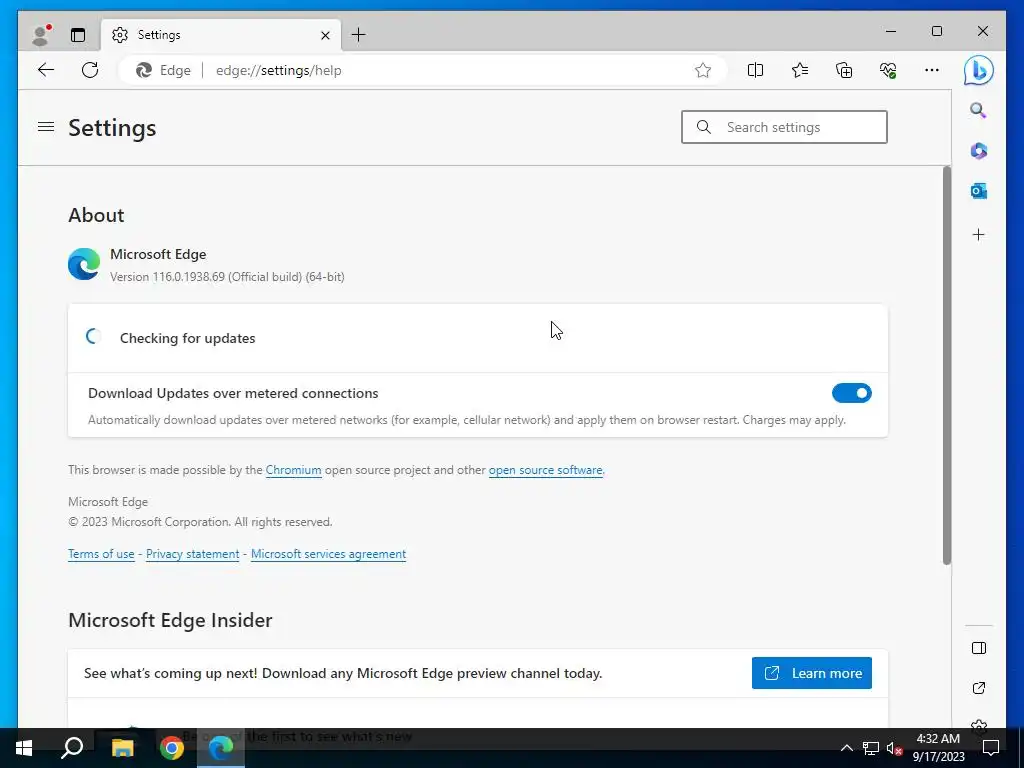The height and width of the screenshot is (768, 1024).
Task: Open Windows taskbar search
Action: click(72, 748)
